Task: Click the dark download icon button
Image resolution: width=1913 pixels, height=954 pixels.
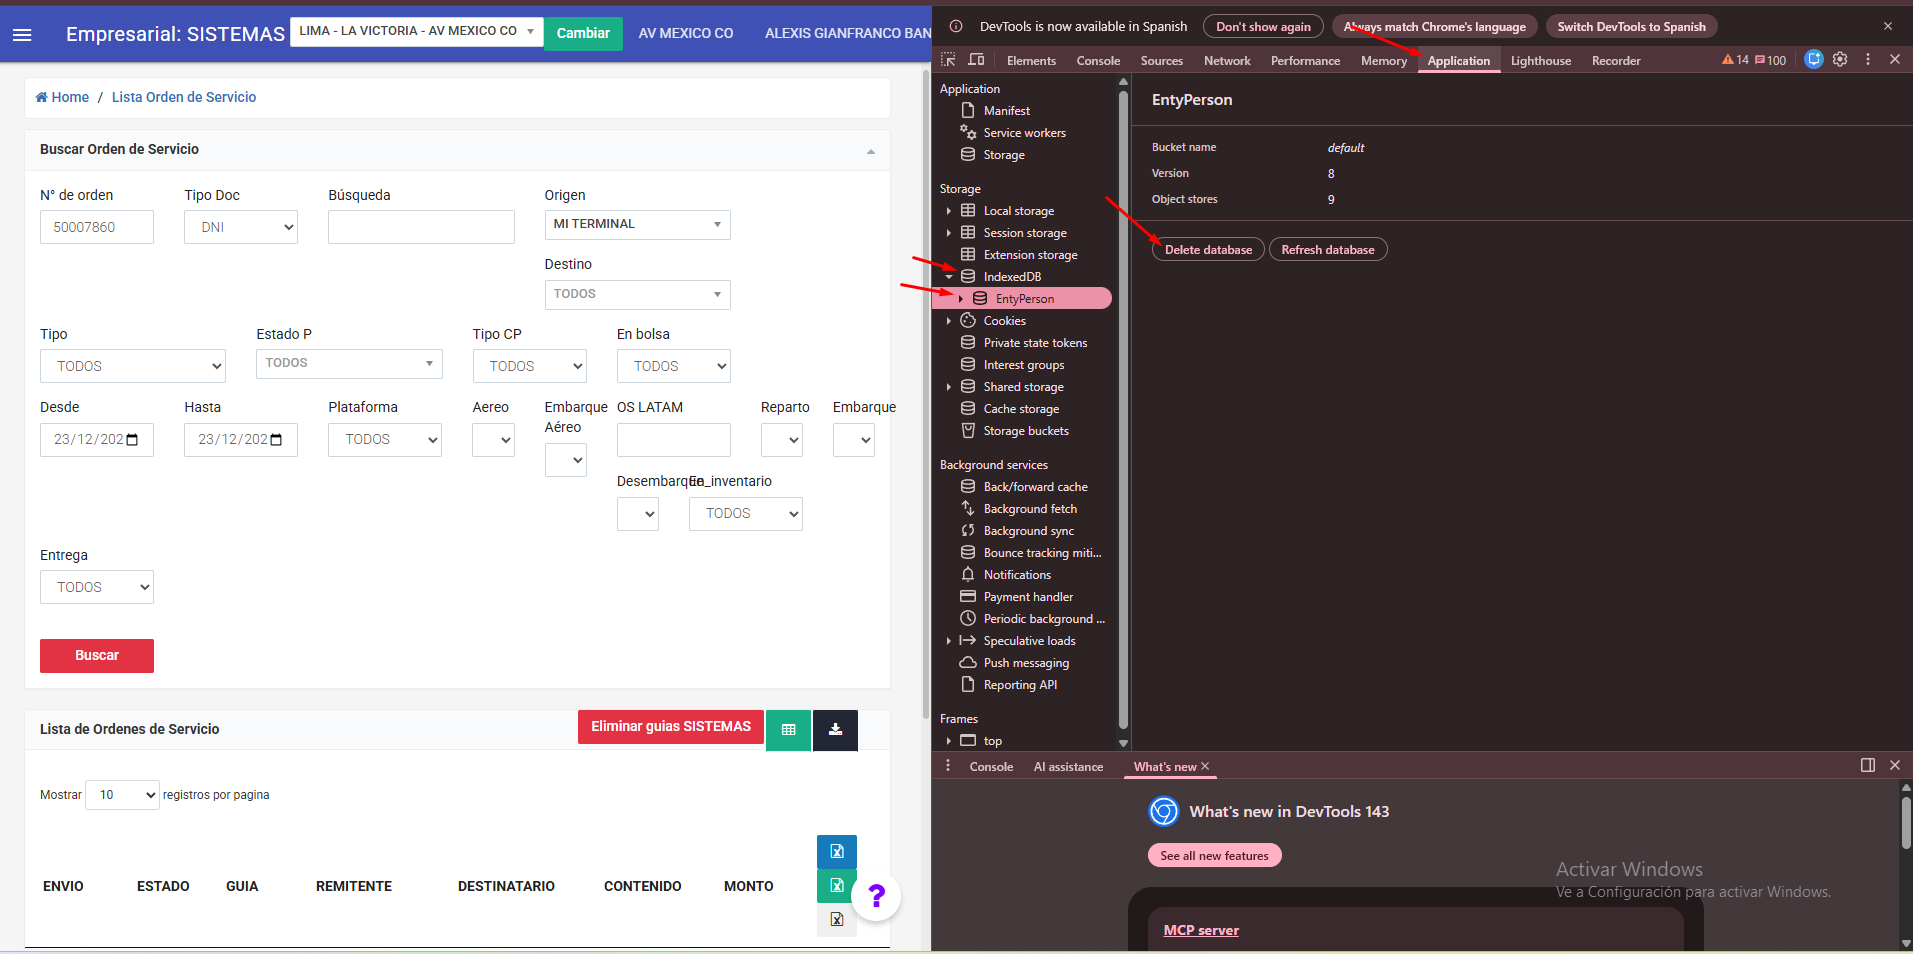Action: [835, 730]
